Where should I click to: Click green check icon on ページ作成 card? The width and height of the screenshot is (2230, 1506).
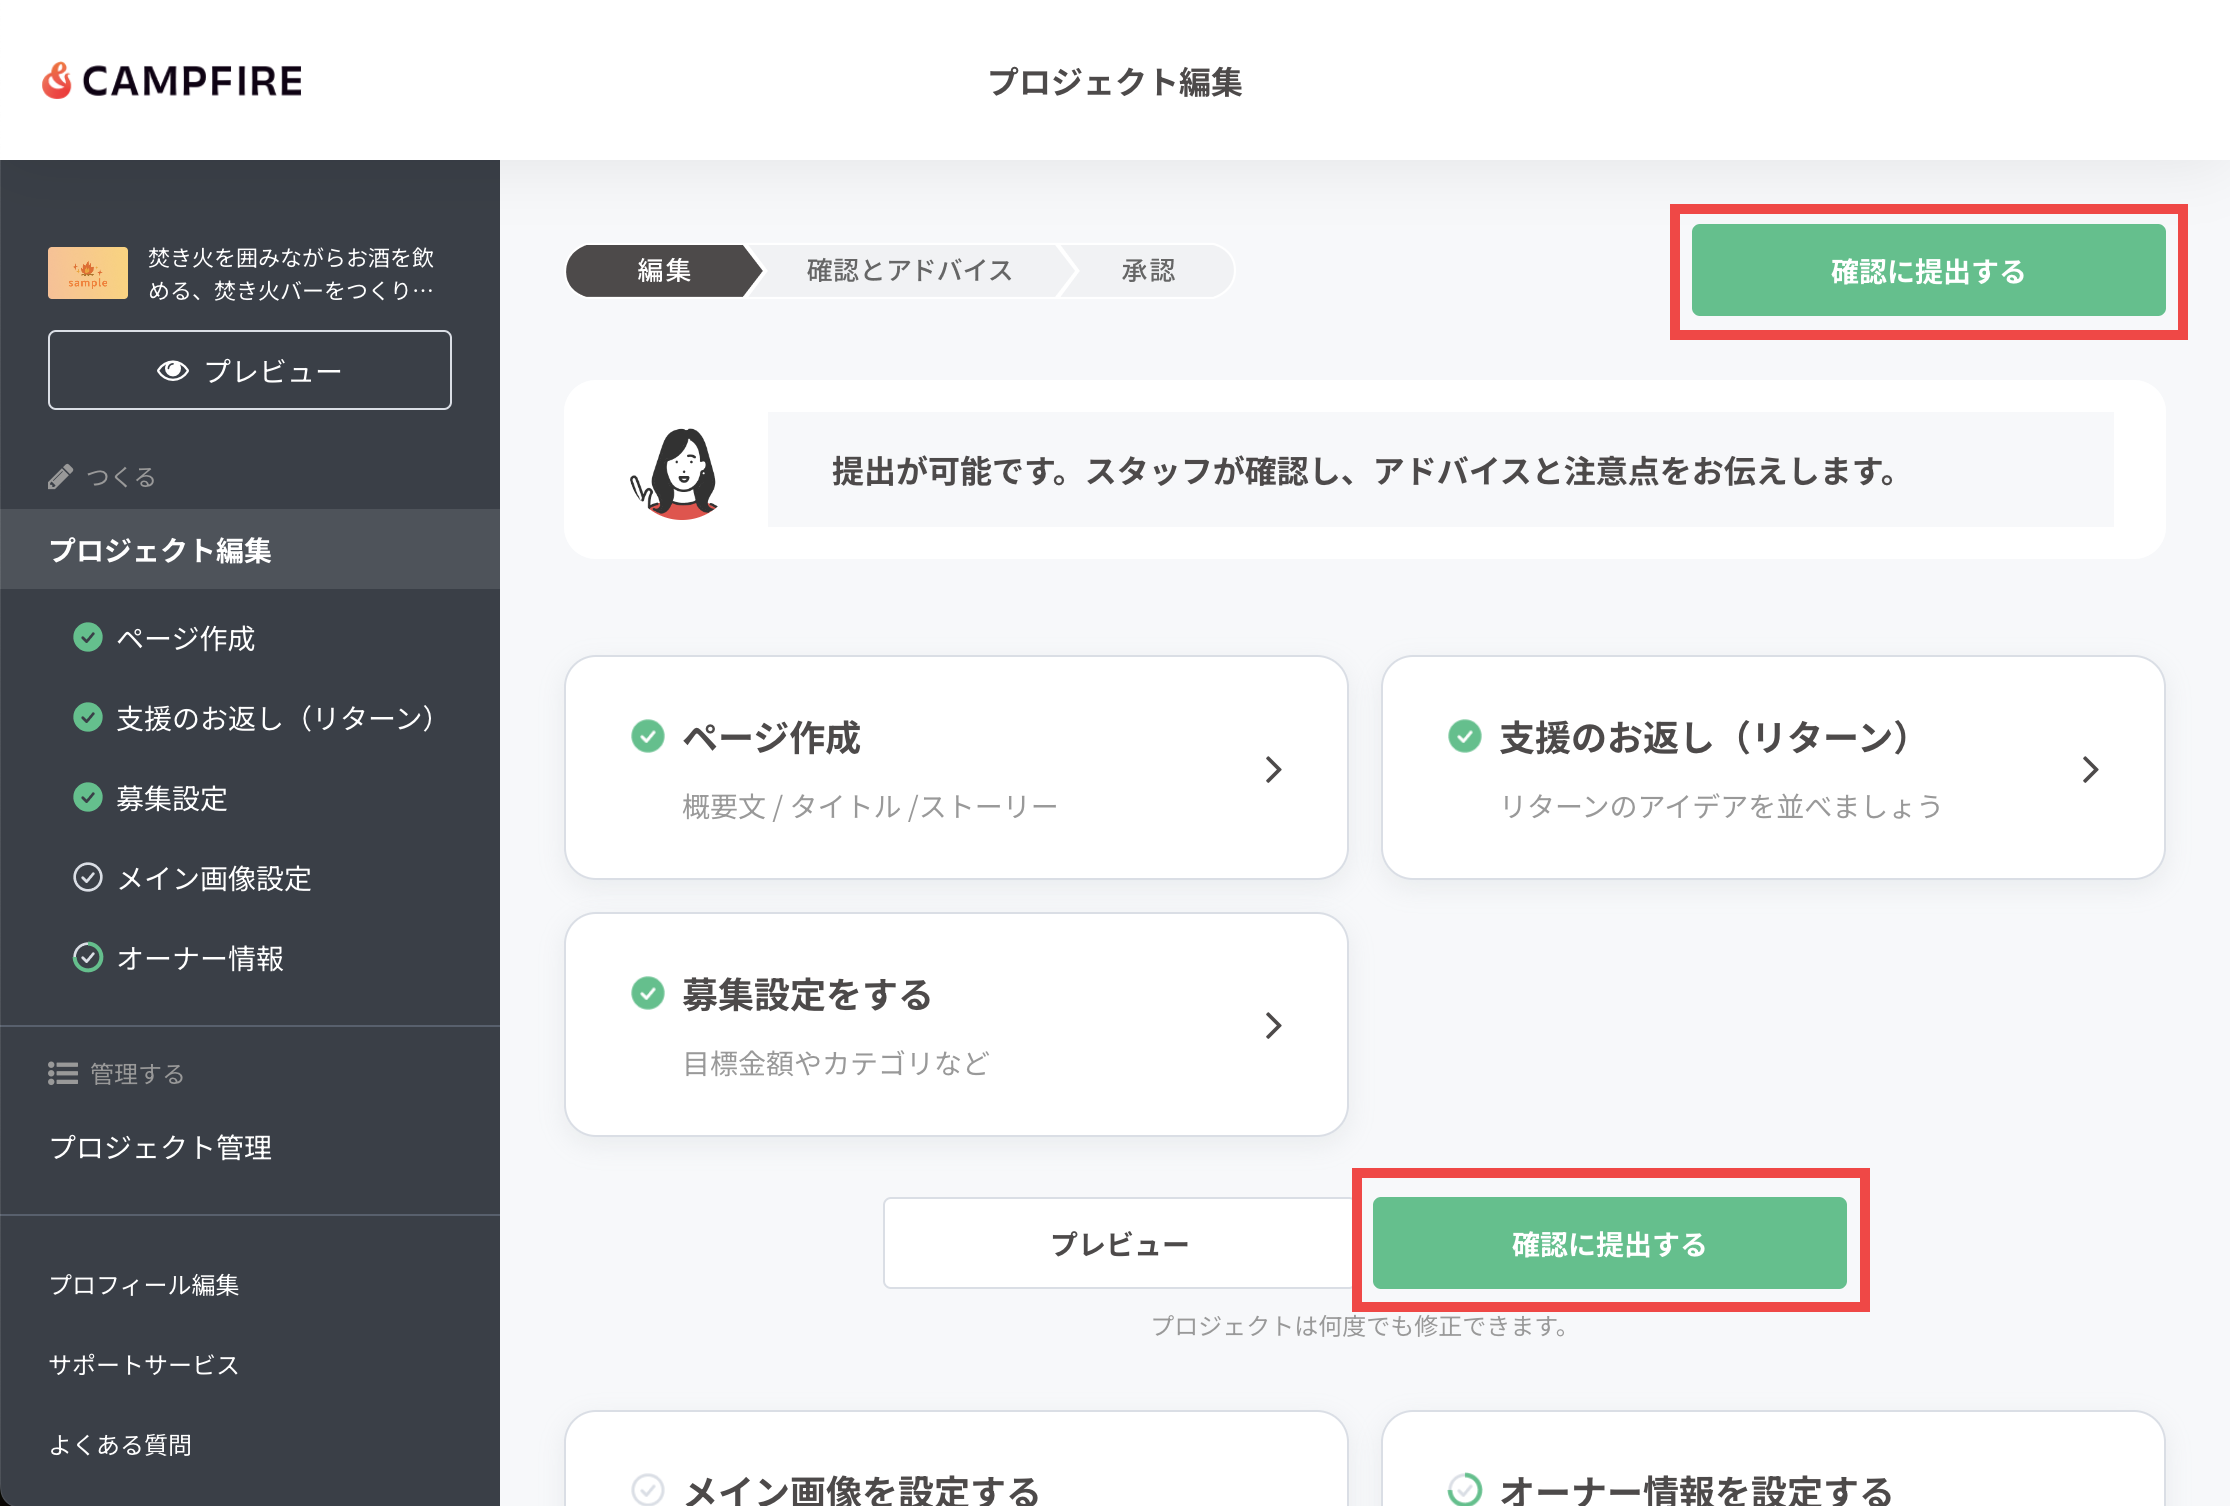(648, 737)
